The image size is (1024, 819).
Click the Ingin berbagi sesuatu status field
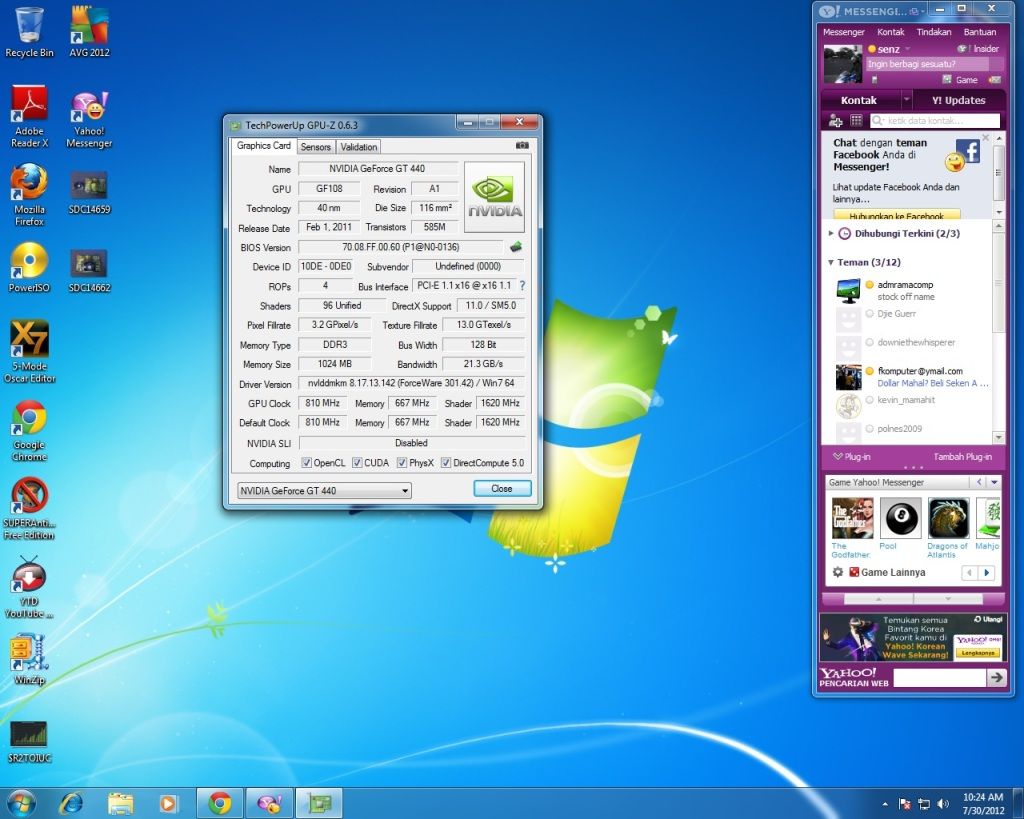[935, 64]
